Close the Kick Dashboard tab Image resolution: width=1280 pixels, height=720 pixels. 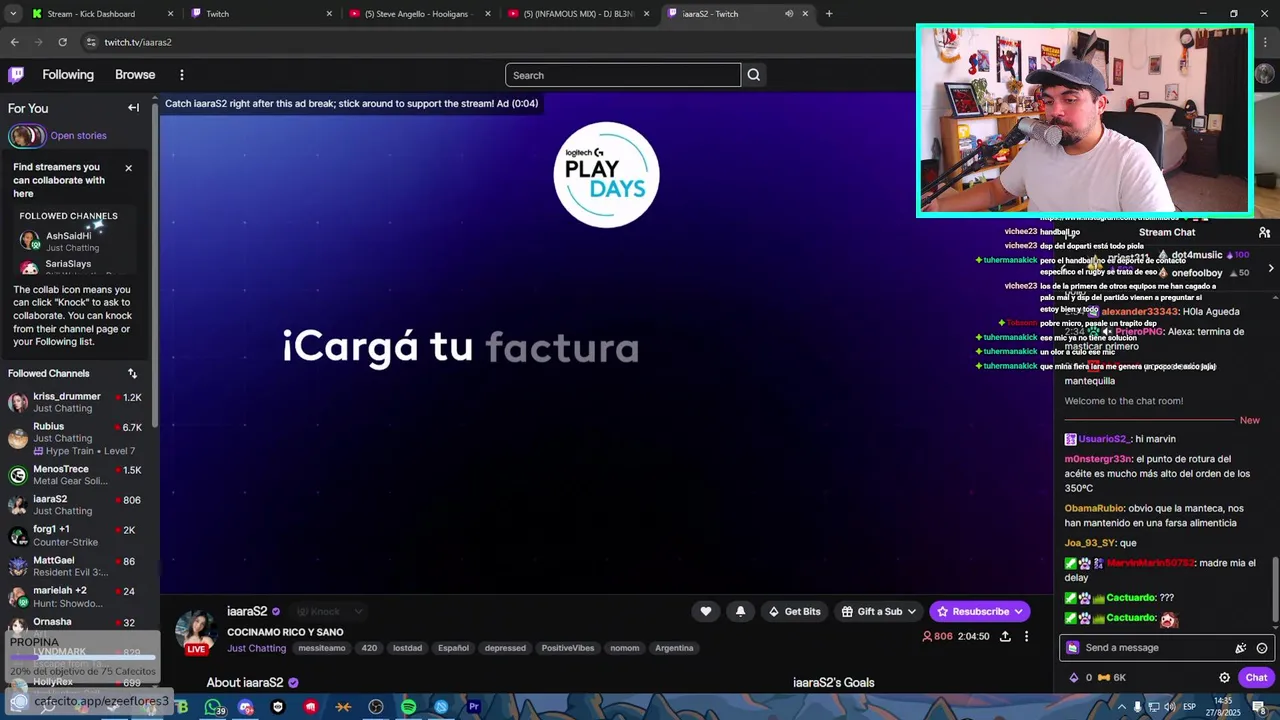click(170, 14)
